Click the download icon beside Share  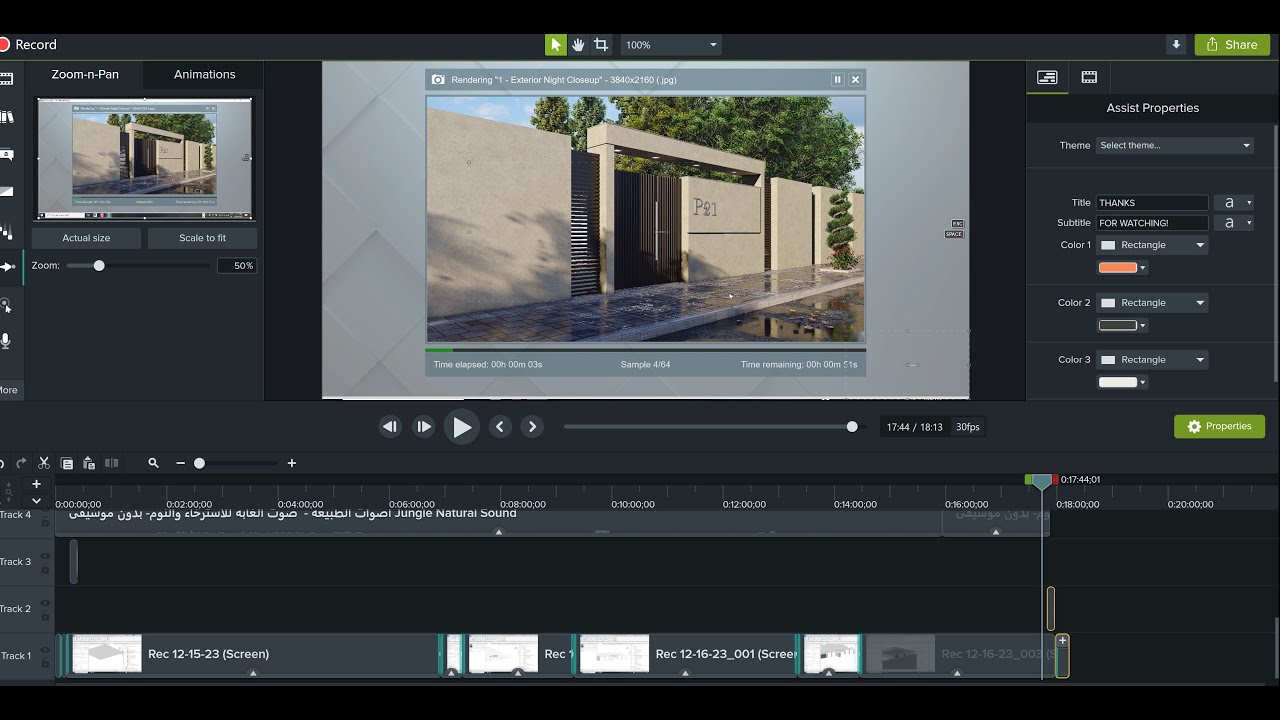(1176, 44)
